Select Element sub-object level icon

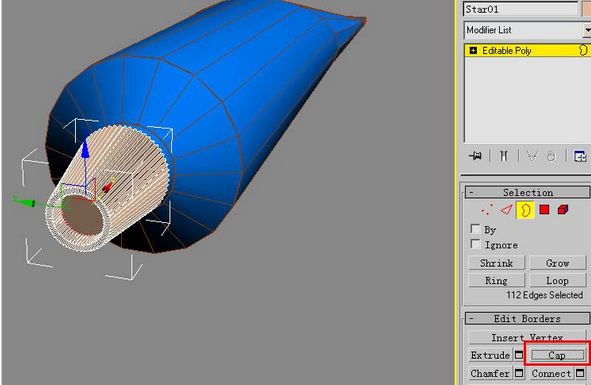[563, 210]
